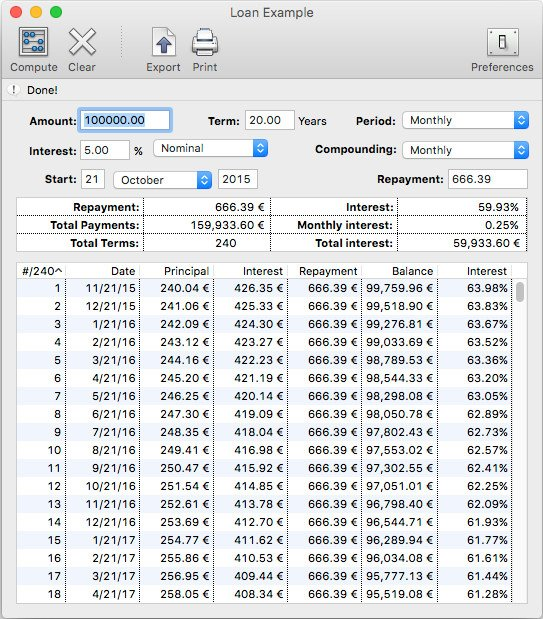Click the Print printer icon

tap(205, 42)
